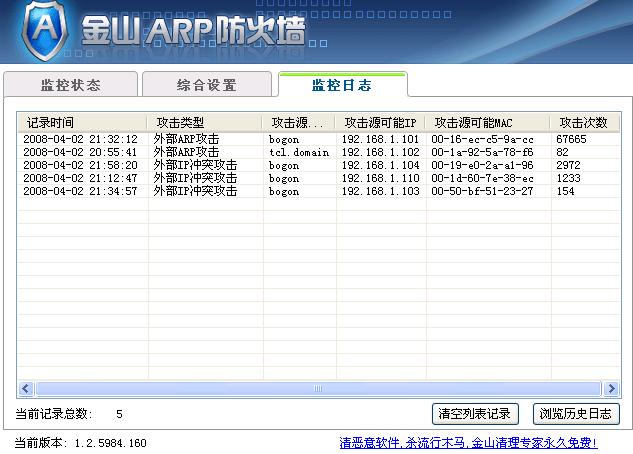Click the blue shield A logo icon
Image resolution: width=633 pixels, height=454 pixels.
[44, 30]
